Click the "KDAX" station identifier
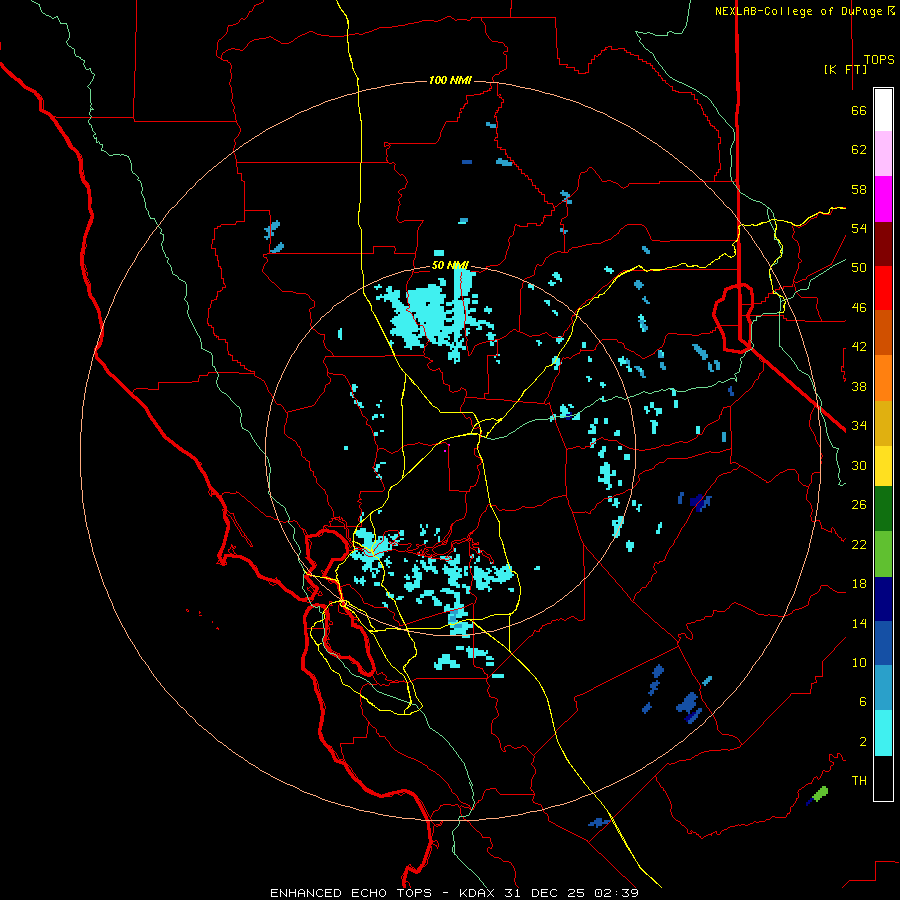Image resolution: width=900 pixels, height=900 pixels. [x=479, y=893]
